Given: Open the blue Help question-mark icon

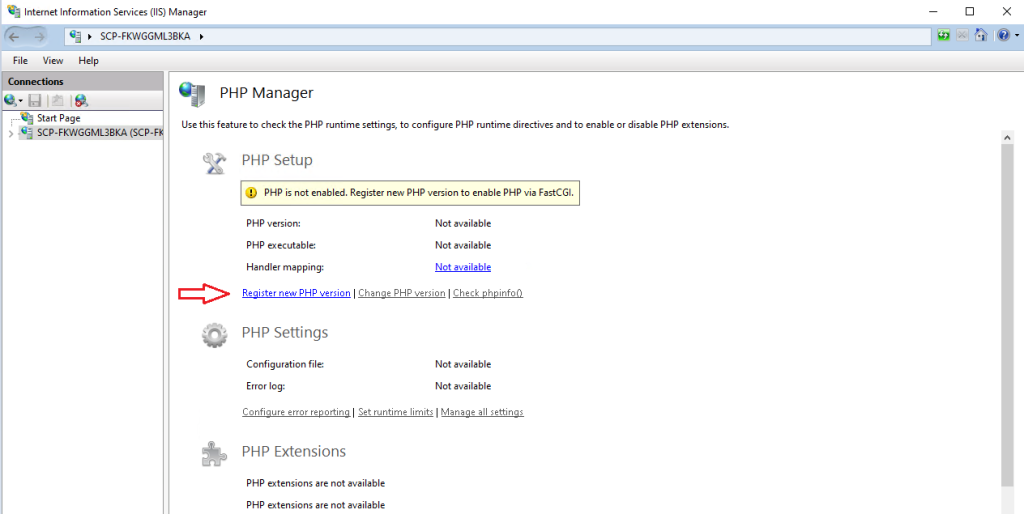Looking at the screenshot, I should [1002, 36].
